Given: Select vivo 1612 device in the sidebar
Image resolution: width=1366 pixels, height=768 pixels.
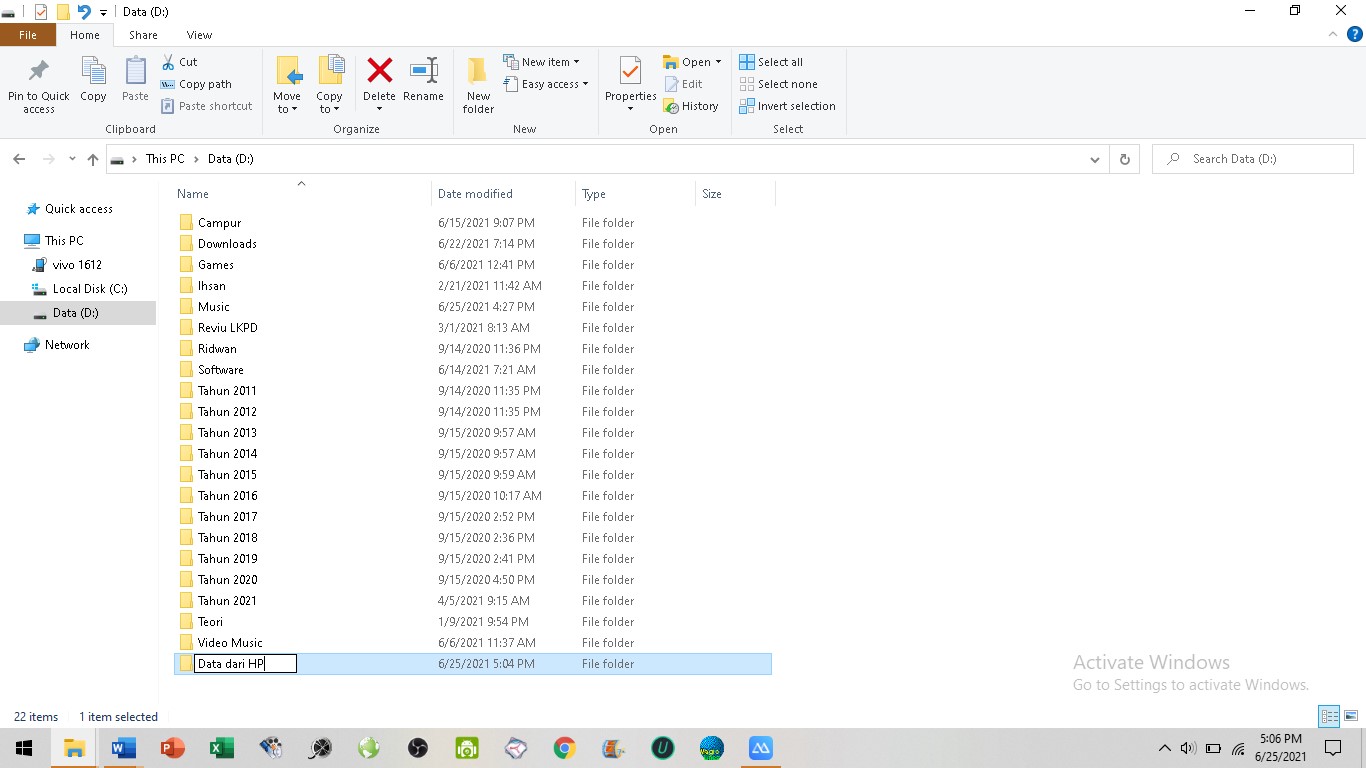Looking at the screenshot, I should [x=77, y=265].
